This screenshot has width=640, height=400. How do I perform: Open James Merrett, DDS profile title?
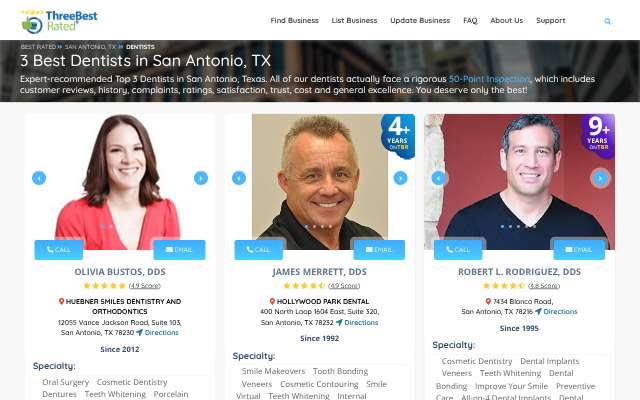coord(320,272)
